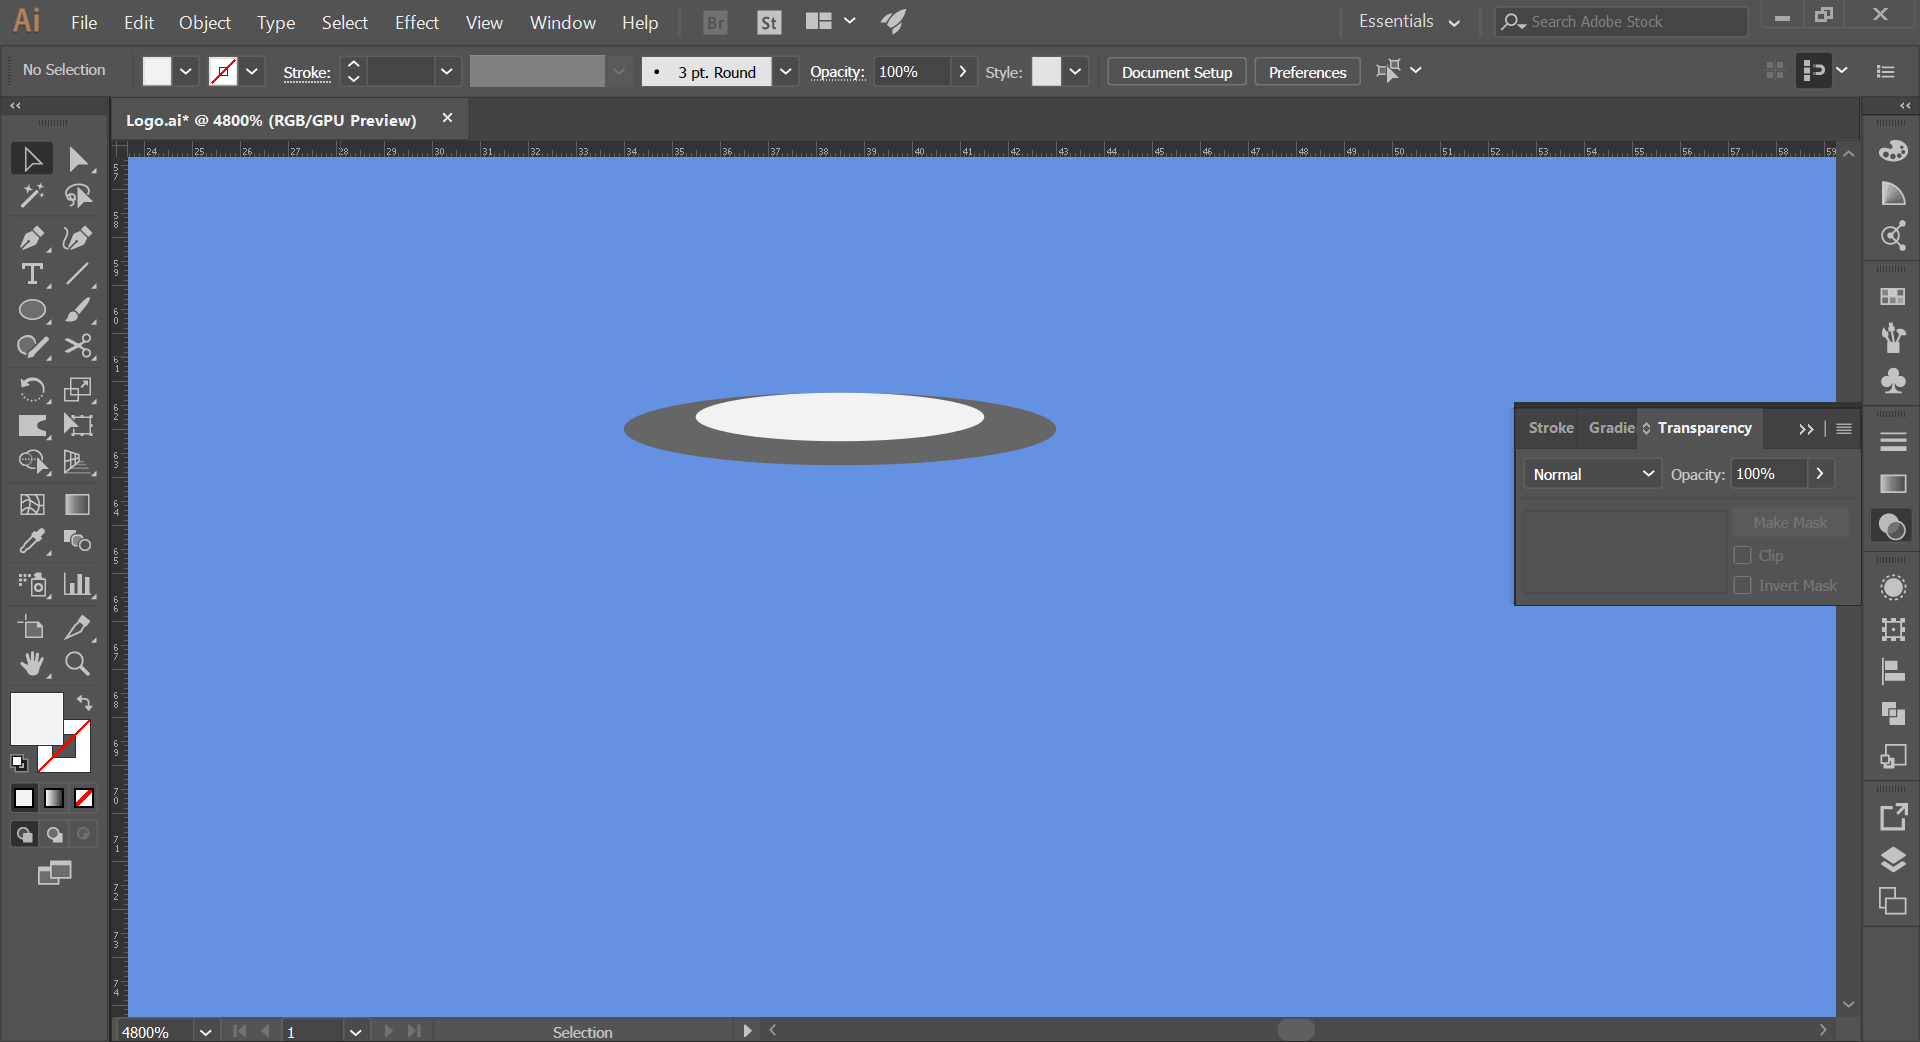Click the Document Setup button

click(1177, 72)
